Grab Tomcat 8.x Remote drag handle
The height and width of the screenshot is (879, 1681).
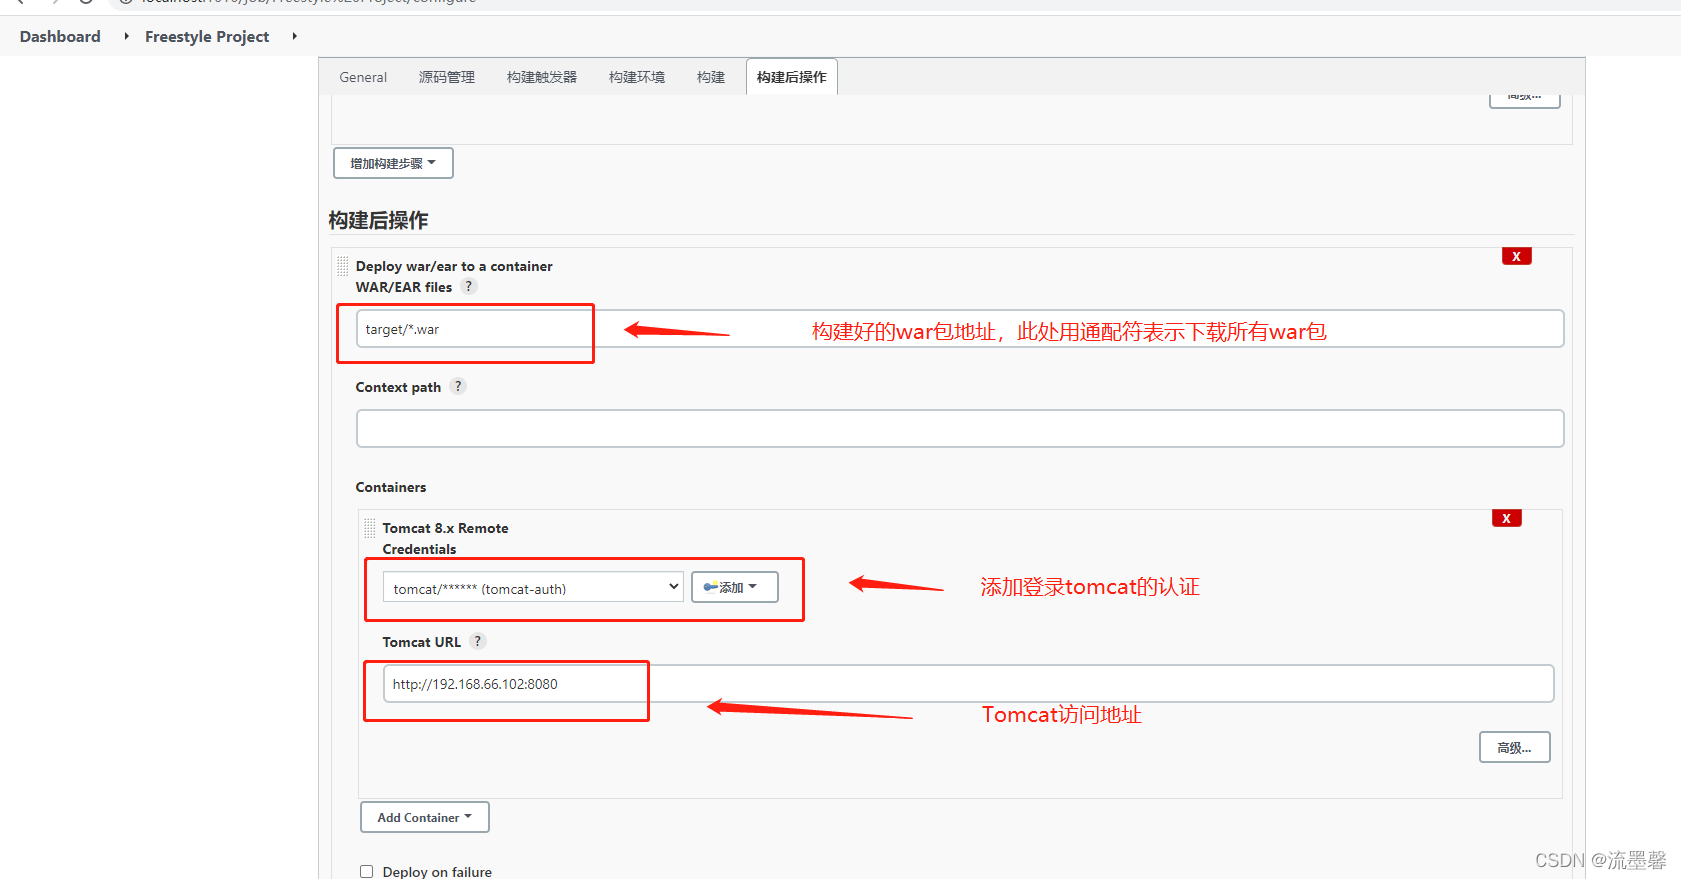click(x=370, y=528)
